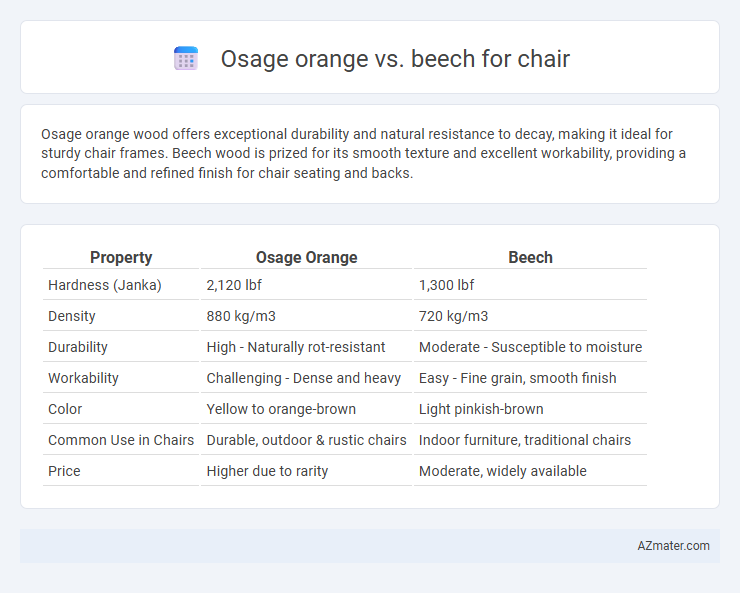Image resolution: width=740 pixels, height=593 pixels.
Task: Click the 'Price' row label
Action: 64,471
